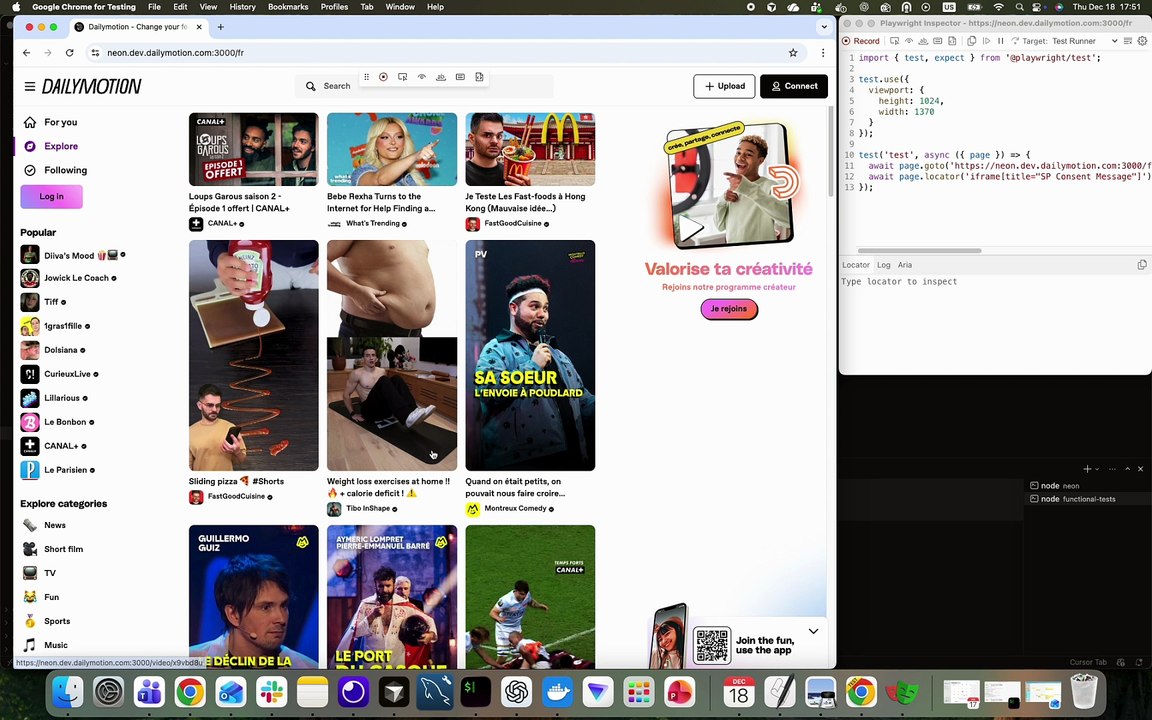Open the Dailymotion hamburger menu
This screenshot has height=720, width=1152.
point(29,87)
